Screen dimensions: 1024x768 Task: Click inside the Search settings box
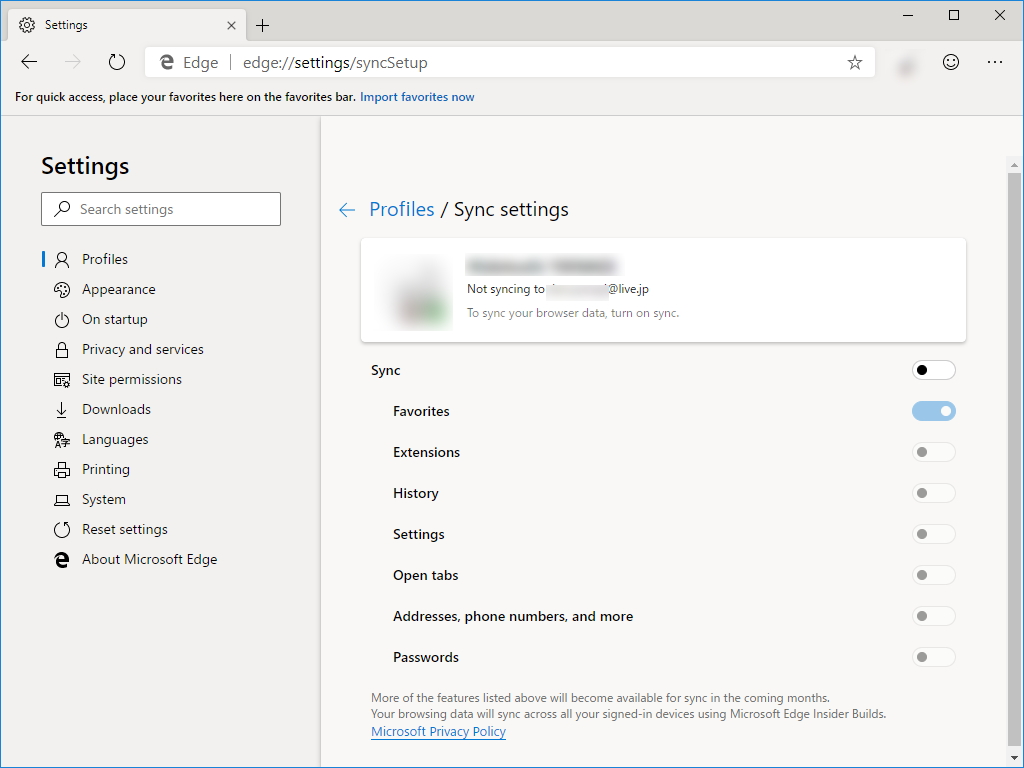[x=160, y=209]
